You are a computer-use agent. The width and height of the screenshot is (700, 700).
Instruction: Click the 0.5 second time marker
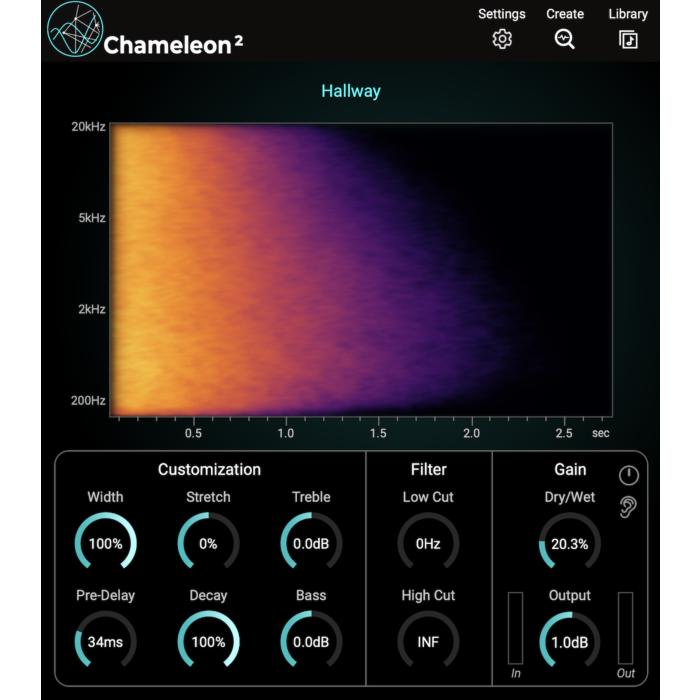(x=193, y=433)
